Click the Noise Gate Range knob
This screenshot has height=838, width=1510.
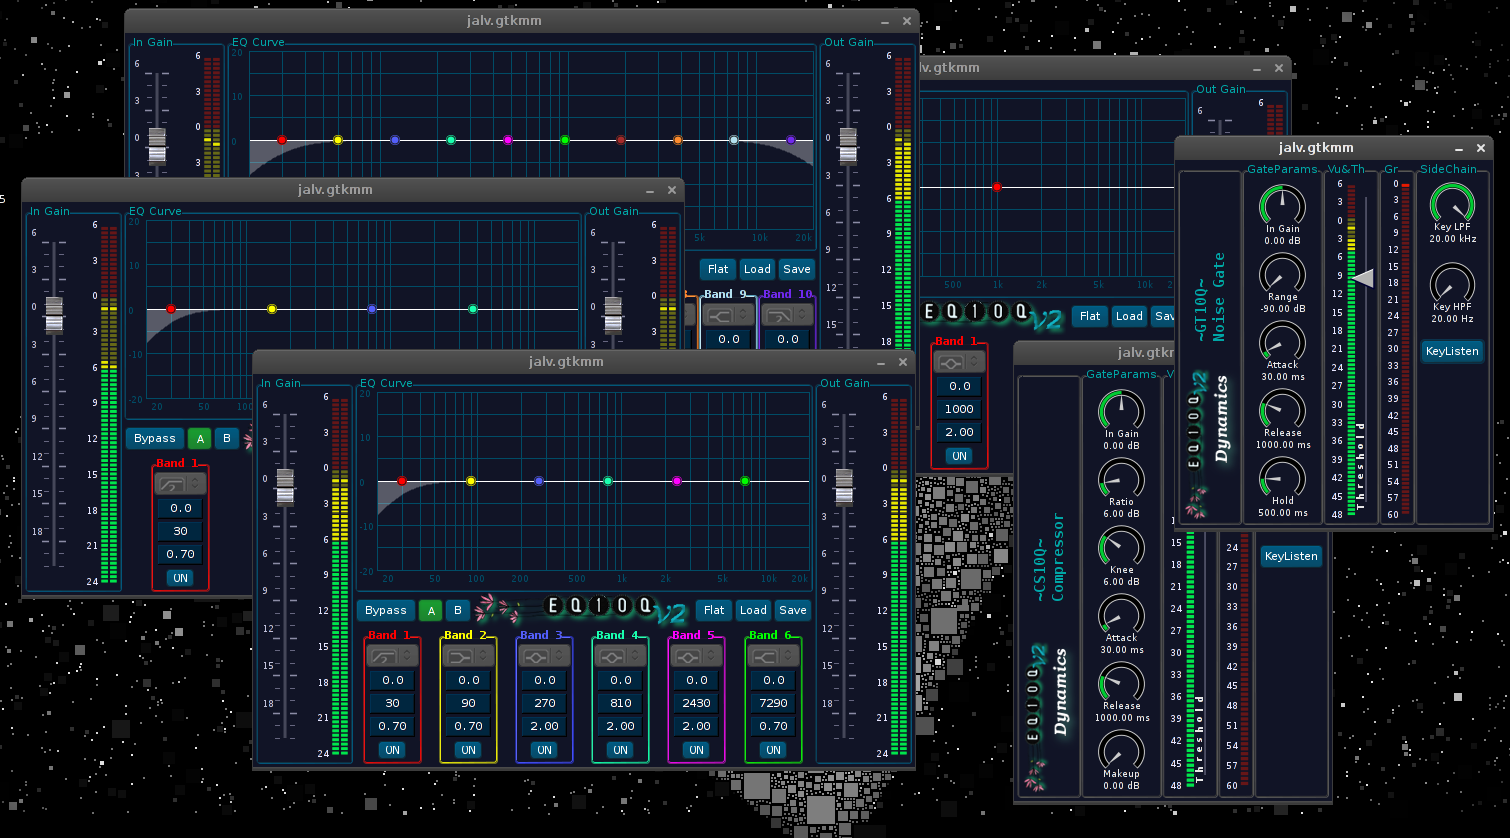(1282, 273)
